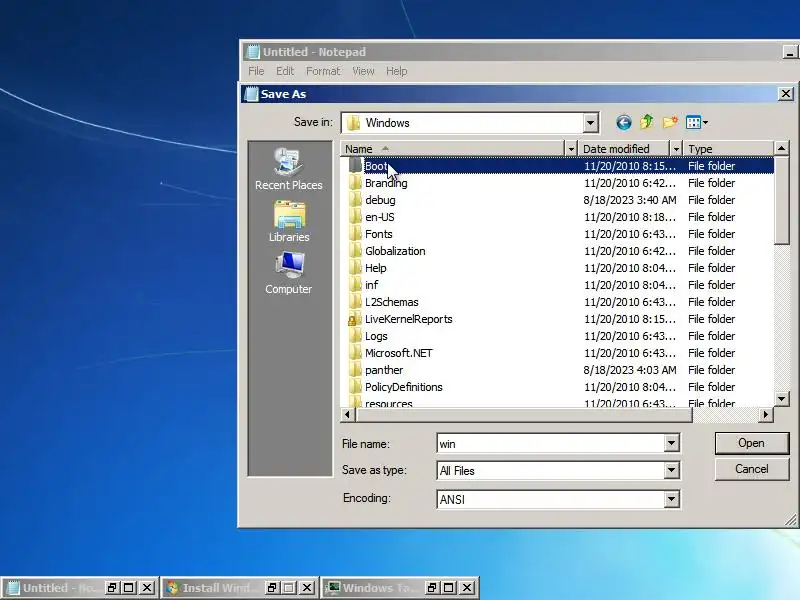This screenshot has height=600, width=800.
Task: Select the Boot folder icon
Action: click(355, 165)
